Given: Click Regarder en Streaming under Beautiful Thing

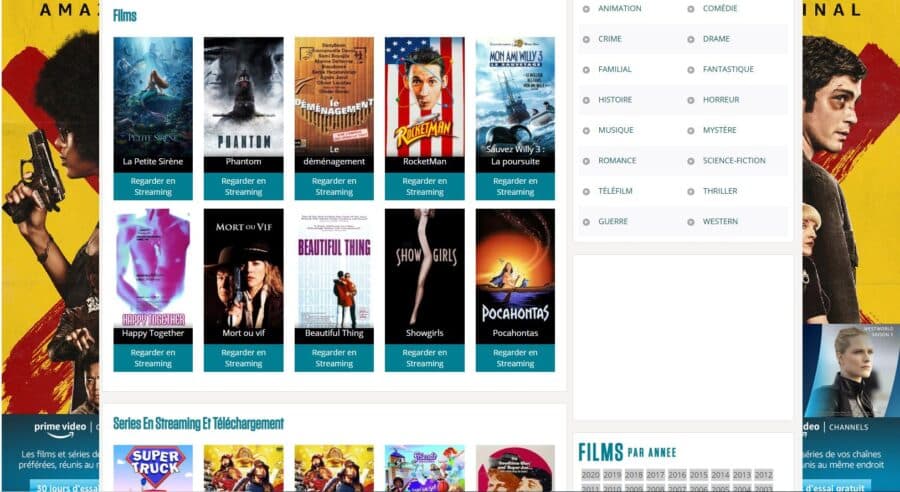Looking at the screenshot, I should 334,358.
